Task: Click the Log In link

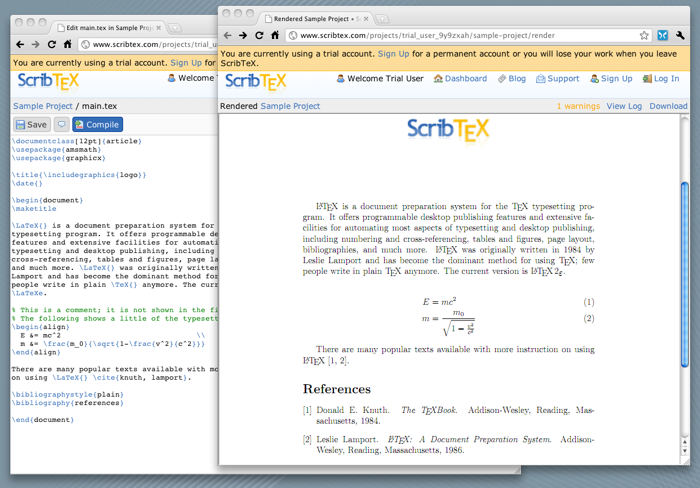Action: tap(661, 79)
